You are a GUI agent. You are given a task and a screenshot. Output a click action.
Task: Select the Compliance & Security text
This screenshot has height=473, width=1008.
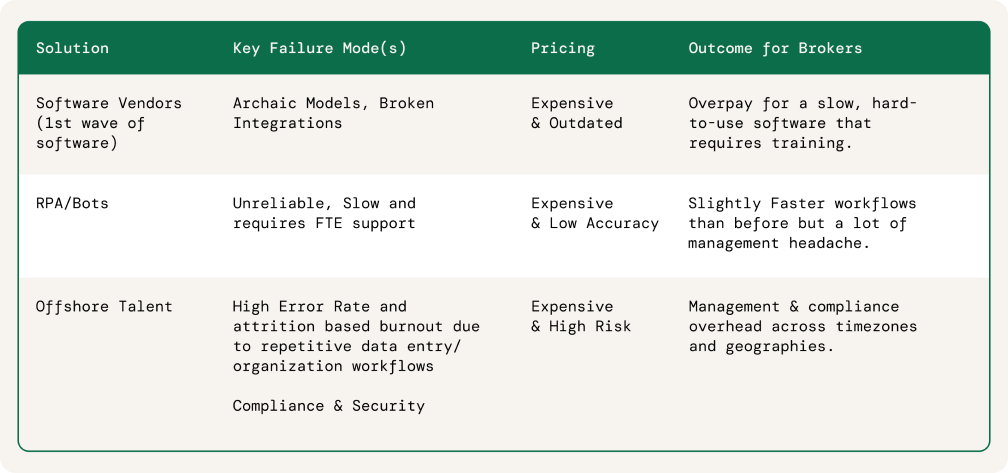[329, 405]
